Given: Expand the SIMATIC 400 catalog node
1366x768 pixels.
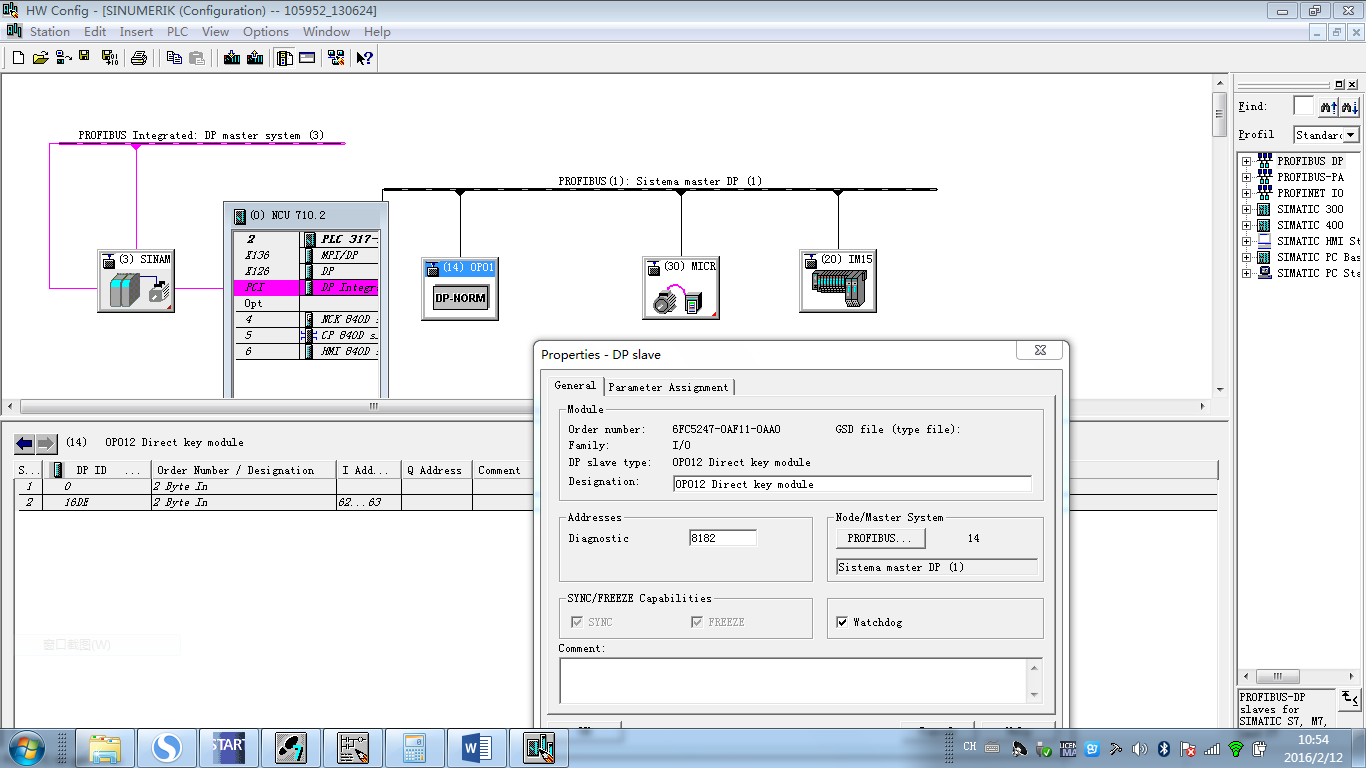Looking at the screenshot, I should [x=1247, y=225].
